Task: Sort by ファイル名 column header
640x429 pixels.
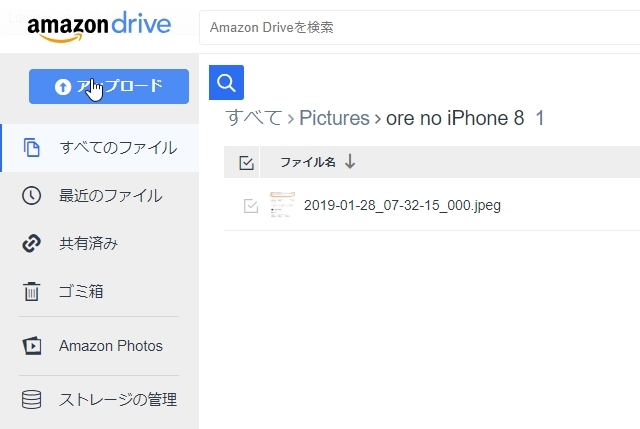Action: [x=308, y=162]
